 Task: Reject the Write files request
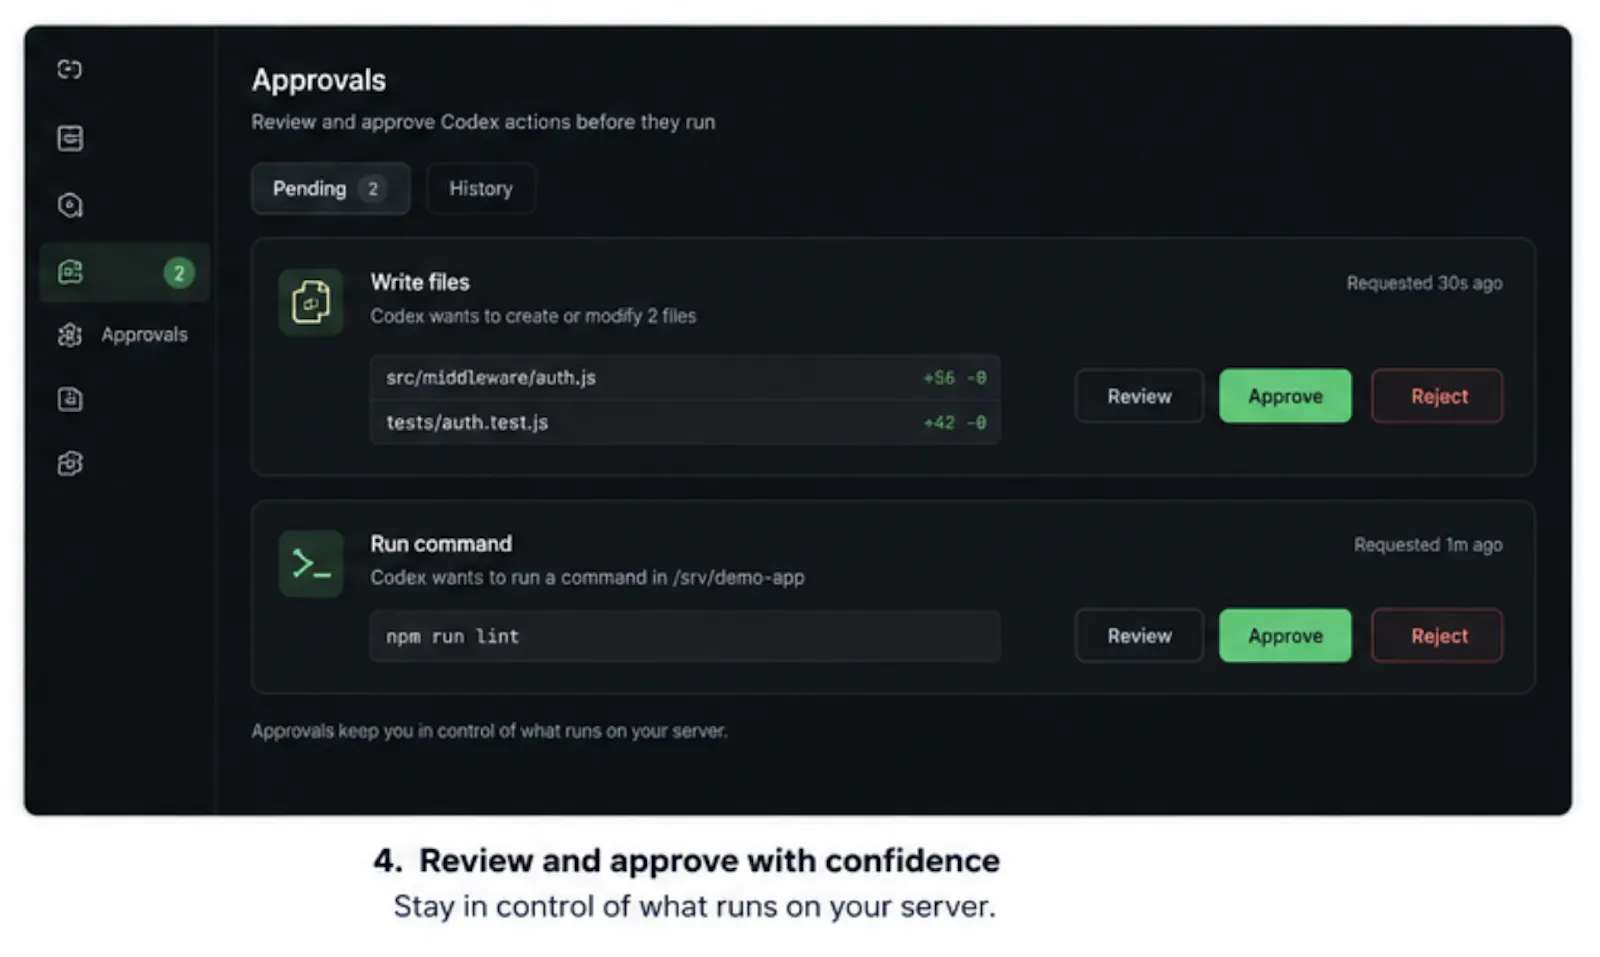[1438, 396]
